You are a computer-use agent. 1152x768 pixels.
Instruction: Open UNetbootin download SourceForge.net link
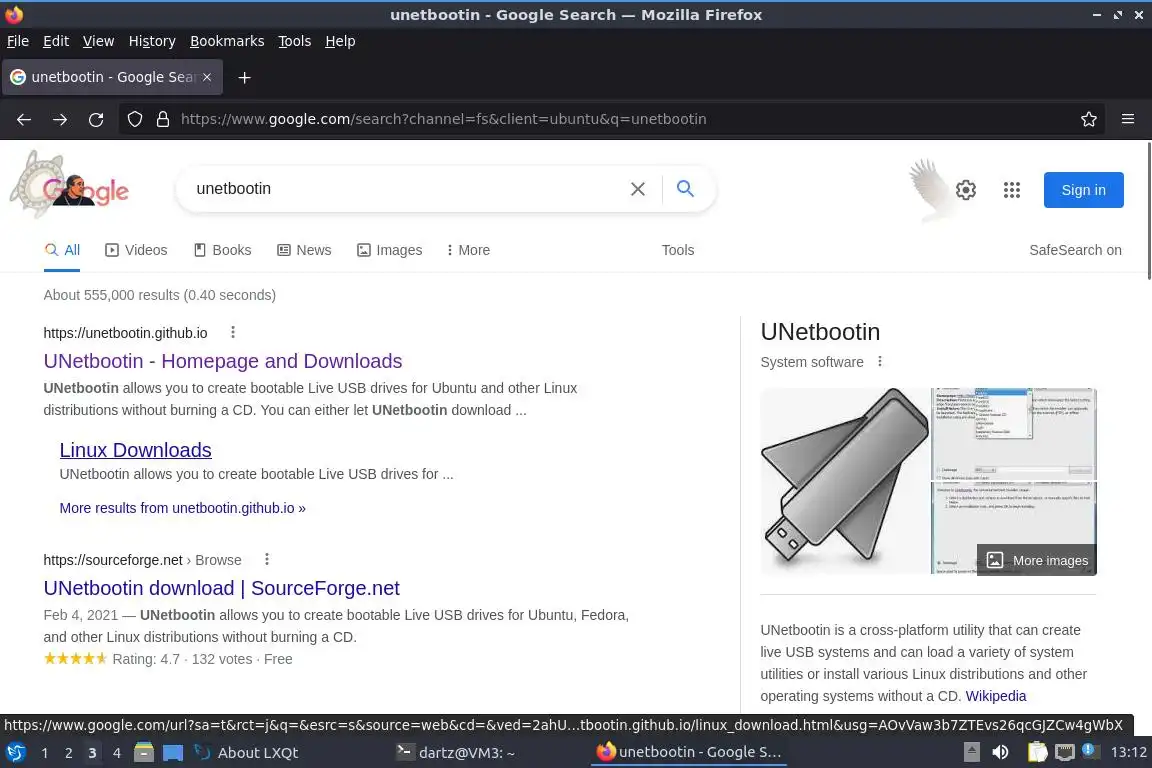[221, 588]
